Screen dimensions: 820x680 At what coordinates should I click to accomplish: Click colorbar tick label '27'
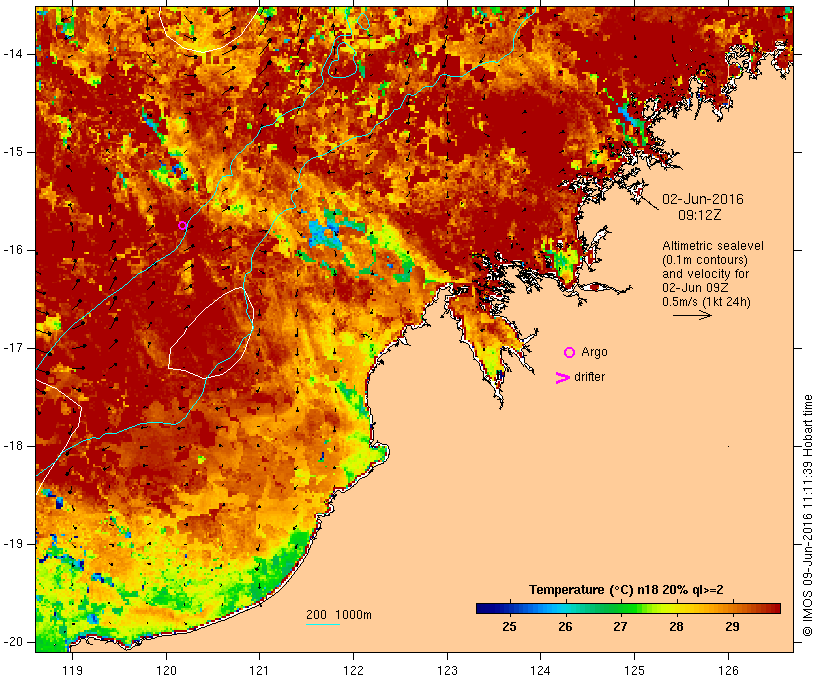620,626
